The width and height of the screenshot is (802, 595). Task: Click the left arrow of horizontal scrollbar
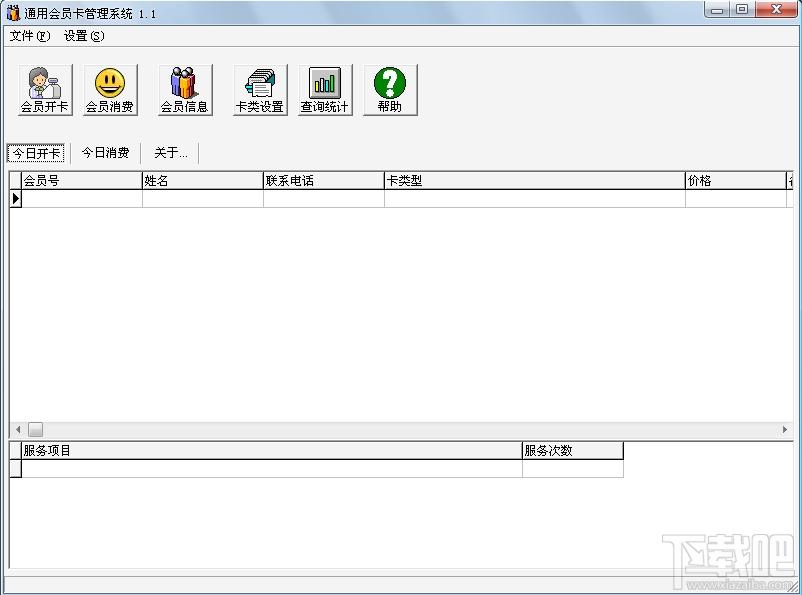pyautogui.click(x=18, y=429)
